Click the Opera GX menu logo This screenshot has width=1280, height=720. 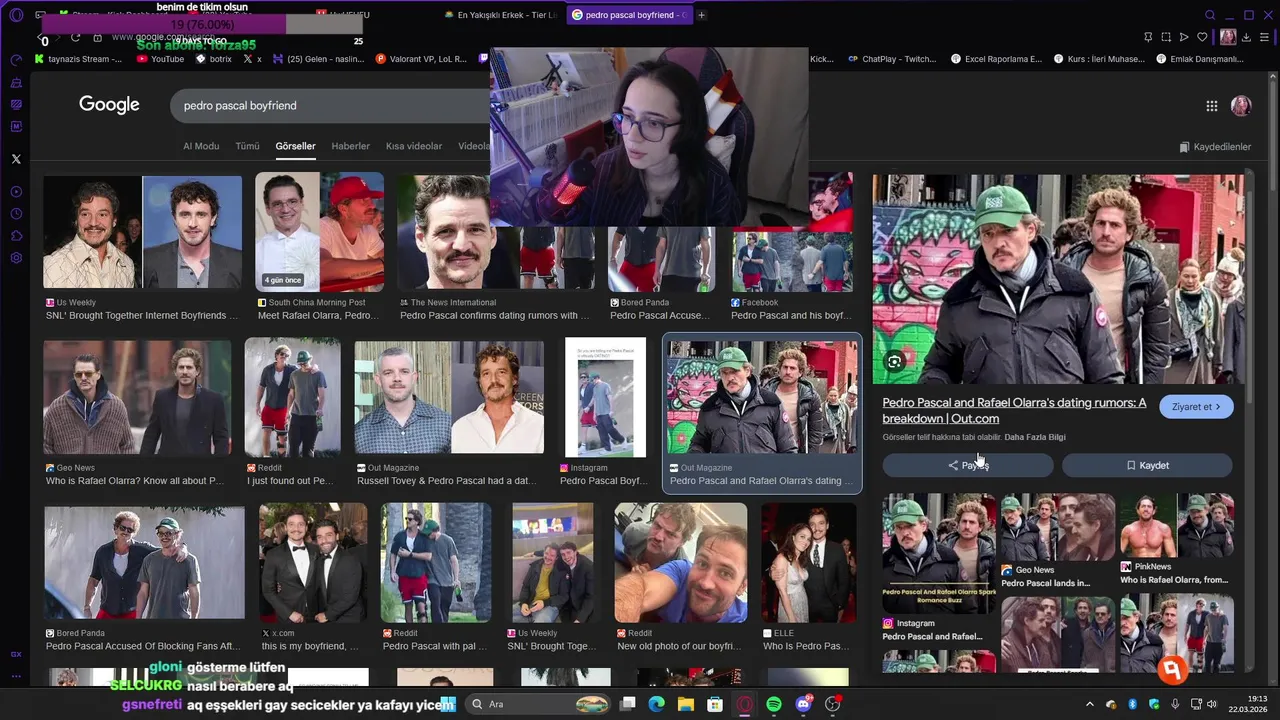click(16, 15)
